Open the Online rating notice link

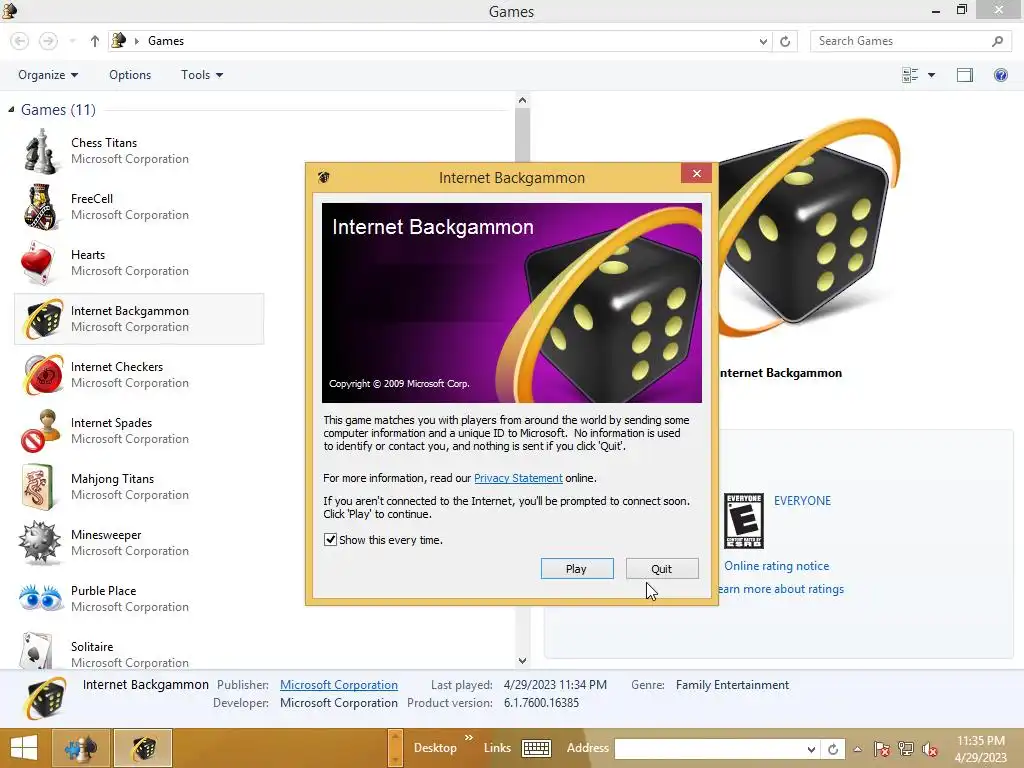(x=776, y=566)
